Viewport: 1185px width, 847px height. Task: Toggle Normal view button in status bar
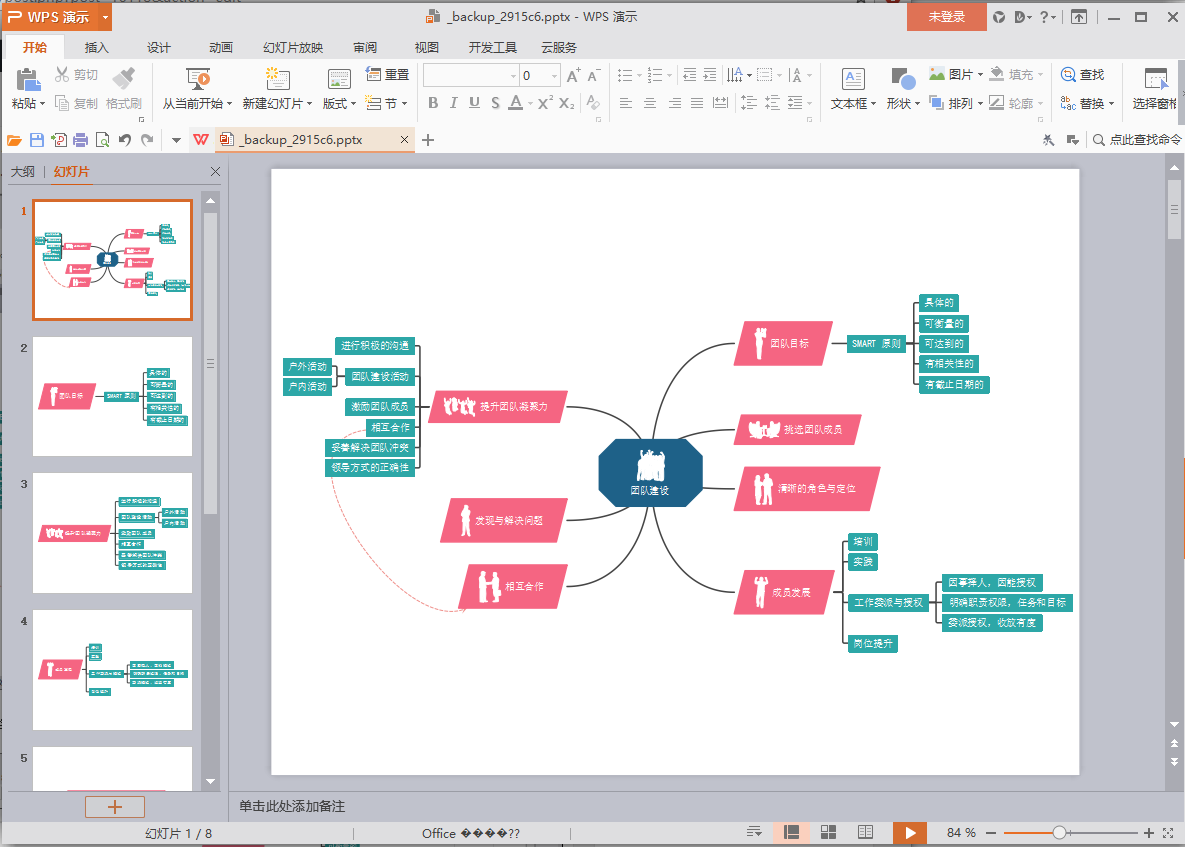tap(791, 832)
